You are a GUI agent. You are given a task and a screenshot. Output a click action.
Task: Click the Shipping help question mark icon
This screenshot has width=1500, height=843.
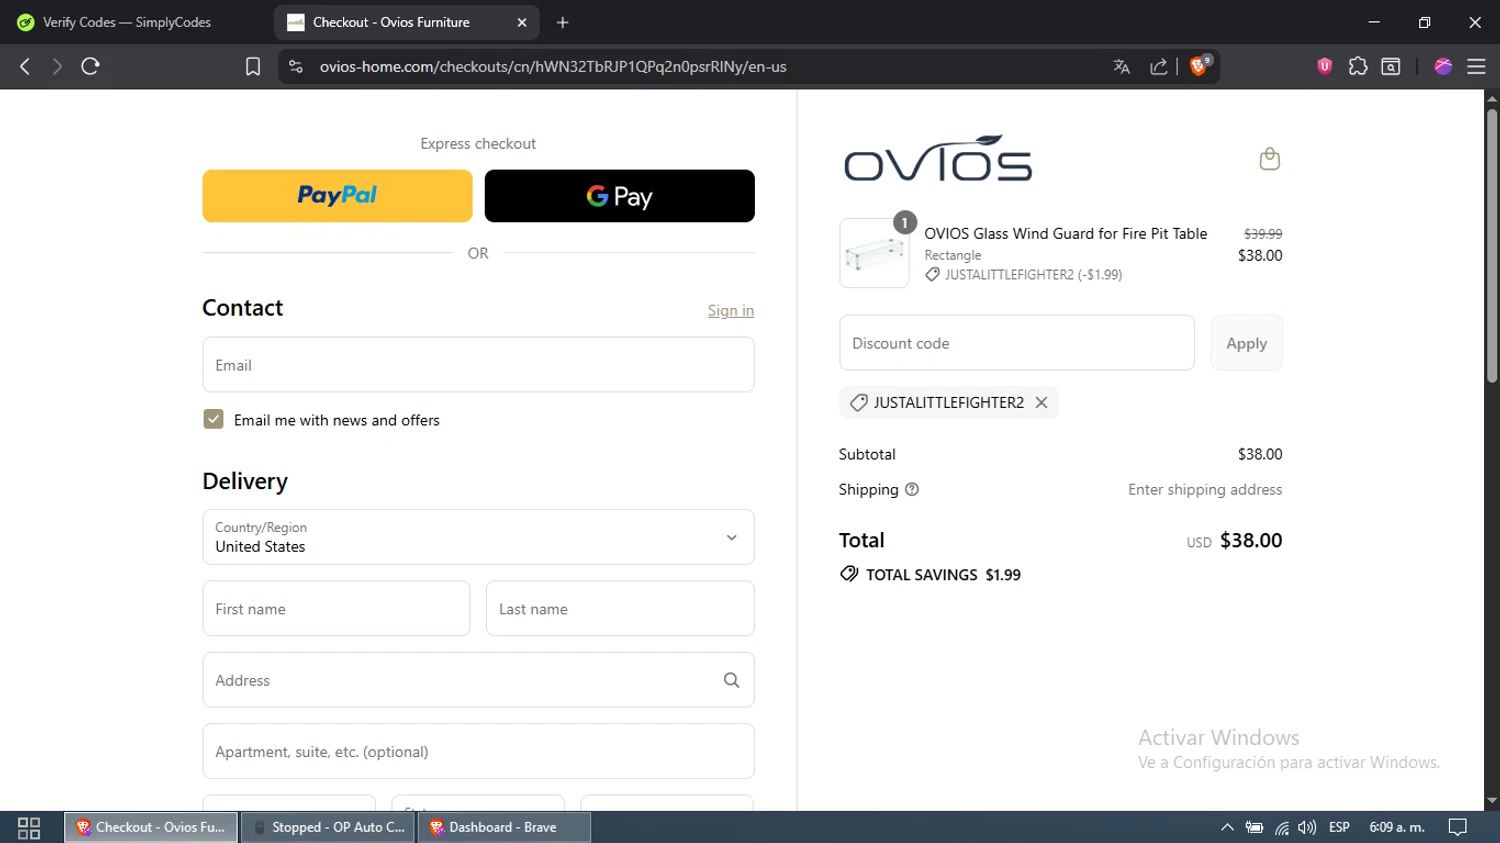point(911,490)
